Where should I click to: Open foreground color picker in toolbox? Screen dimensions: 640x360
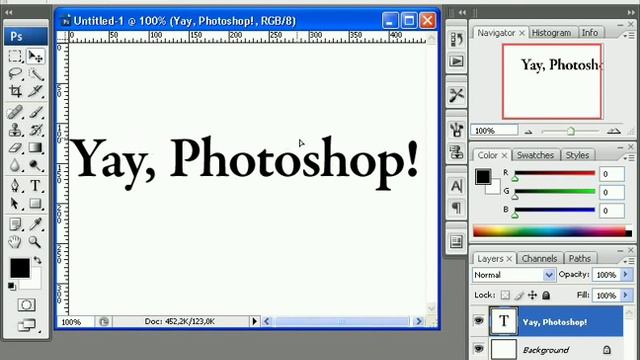pos(20,268)
